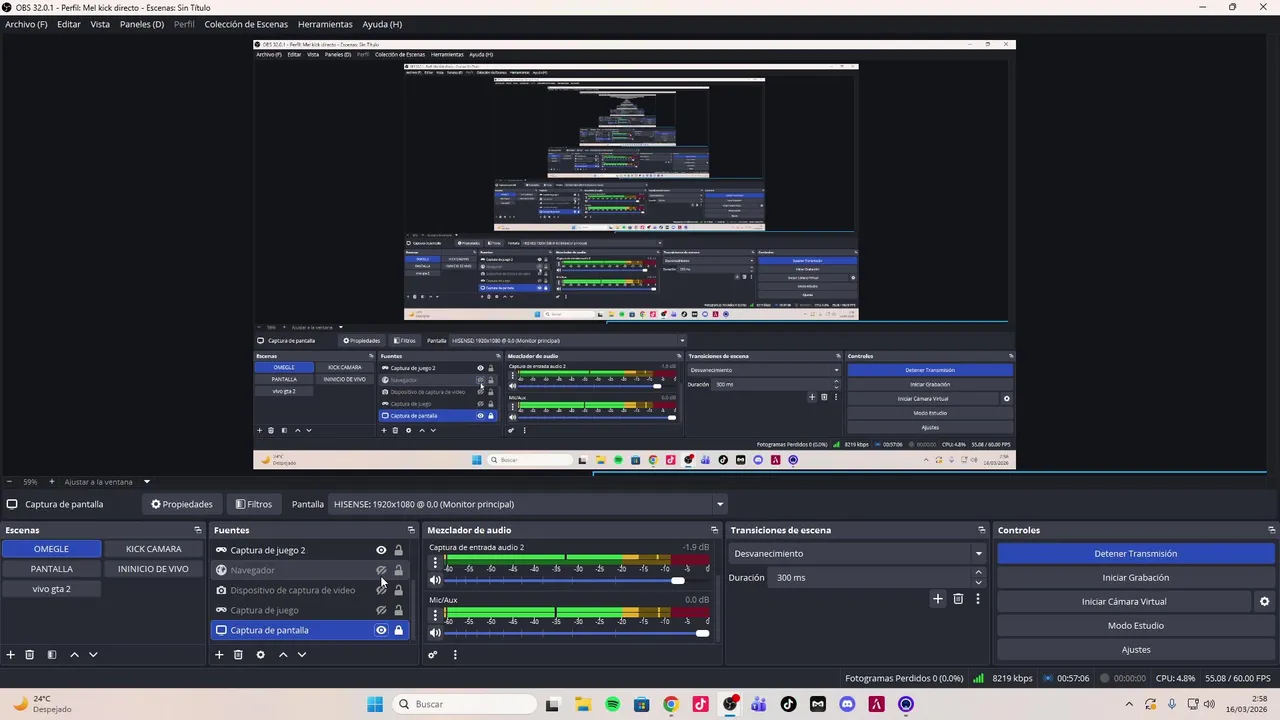Increase transition Duración with up arrow
The height and width of the screenshot is (720, 1280).
(978, 573)
